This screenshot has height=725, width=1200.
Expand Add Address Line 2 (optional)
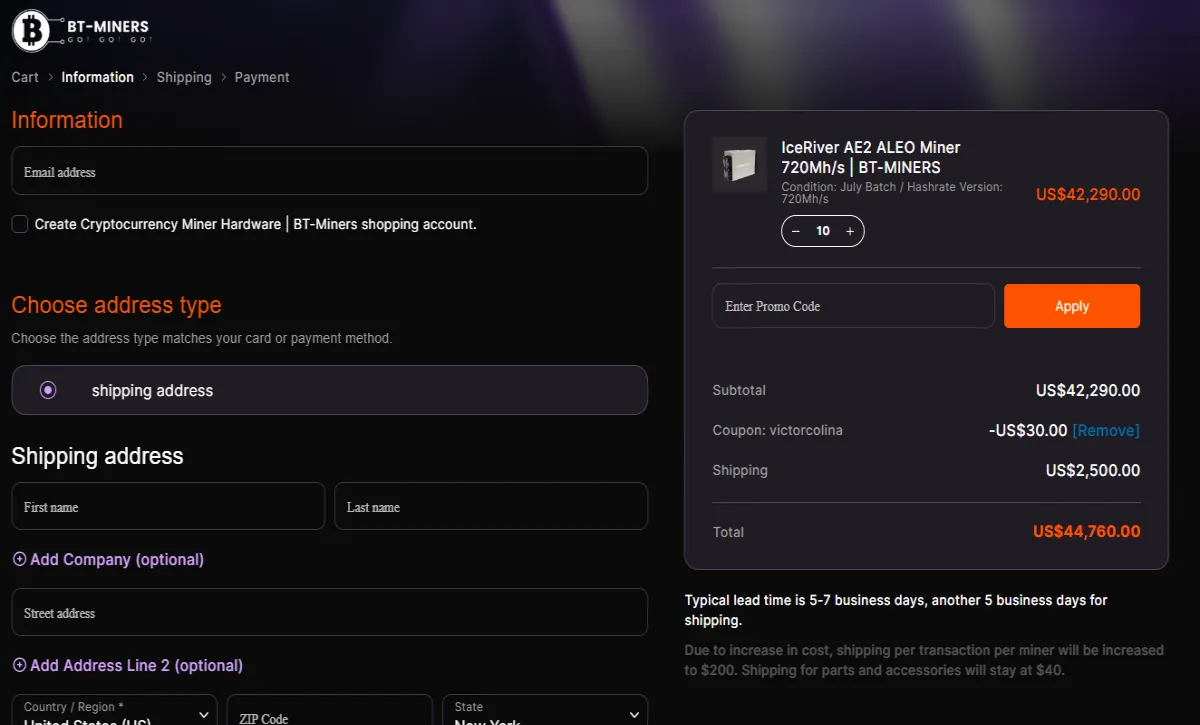(127, 666)
